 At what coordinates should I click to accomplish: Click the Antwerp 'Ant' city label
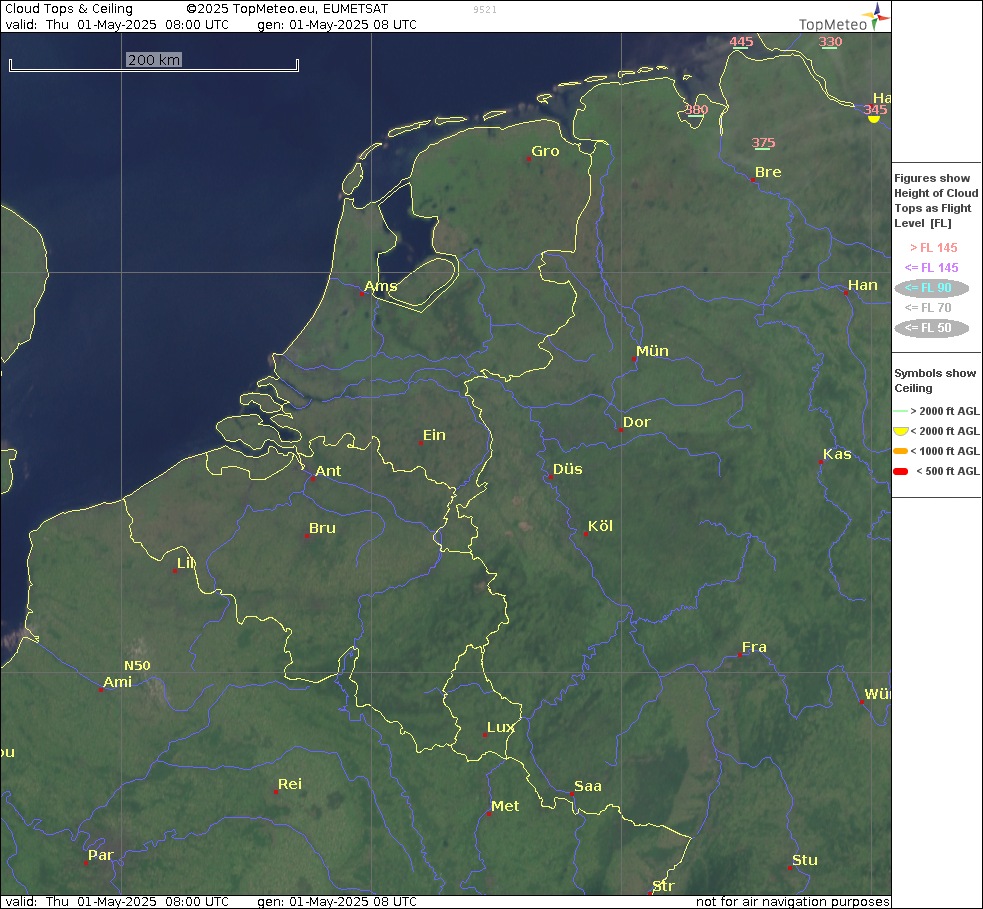328,471
